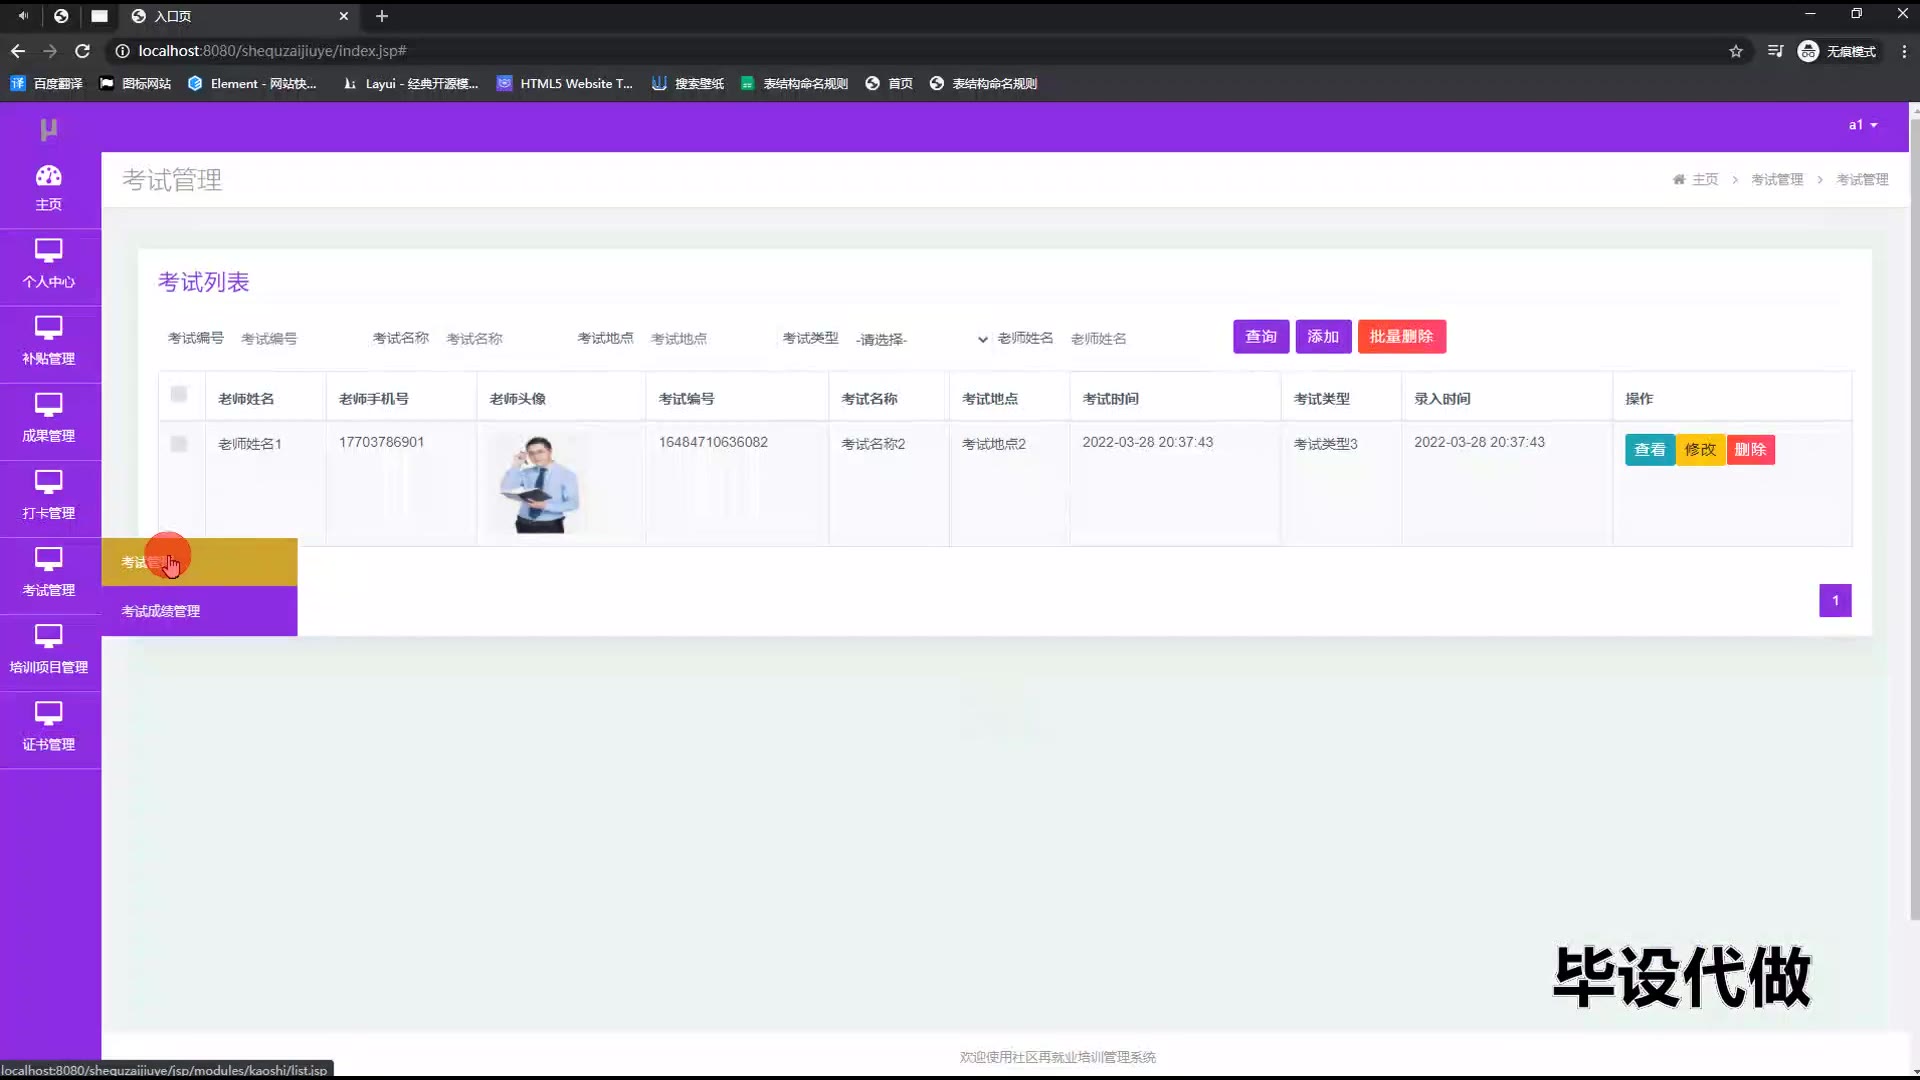This screenshot has width=1920, height=1080.
Task: Click the teacher avatar thumbnail
Action: [540, 484]
